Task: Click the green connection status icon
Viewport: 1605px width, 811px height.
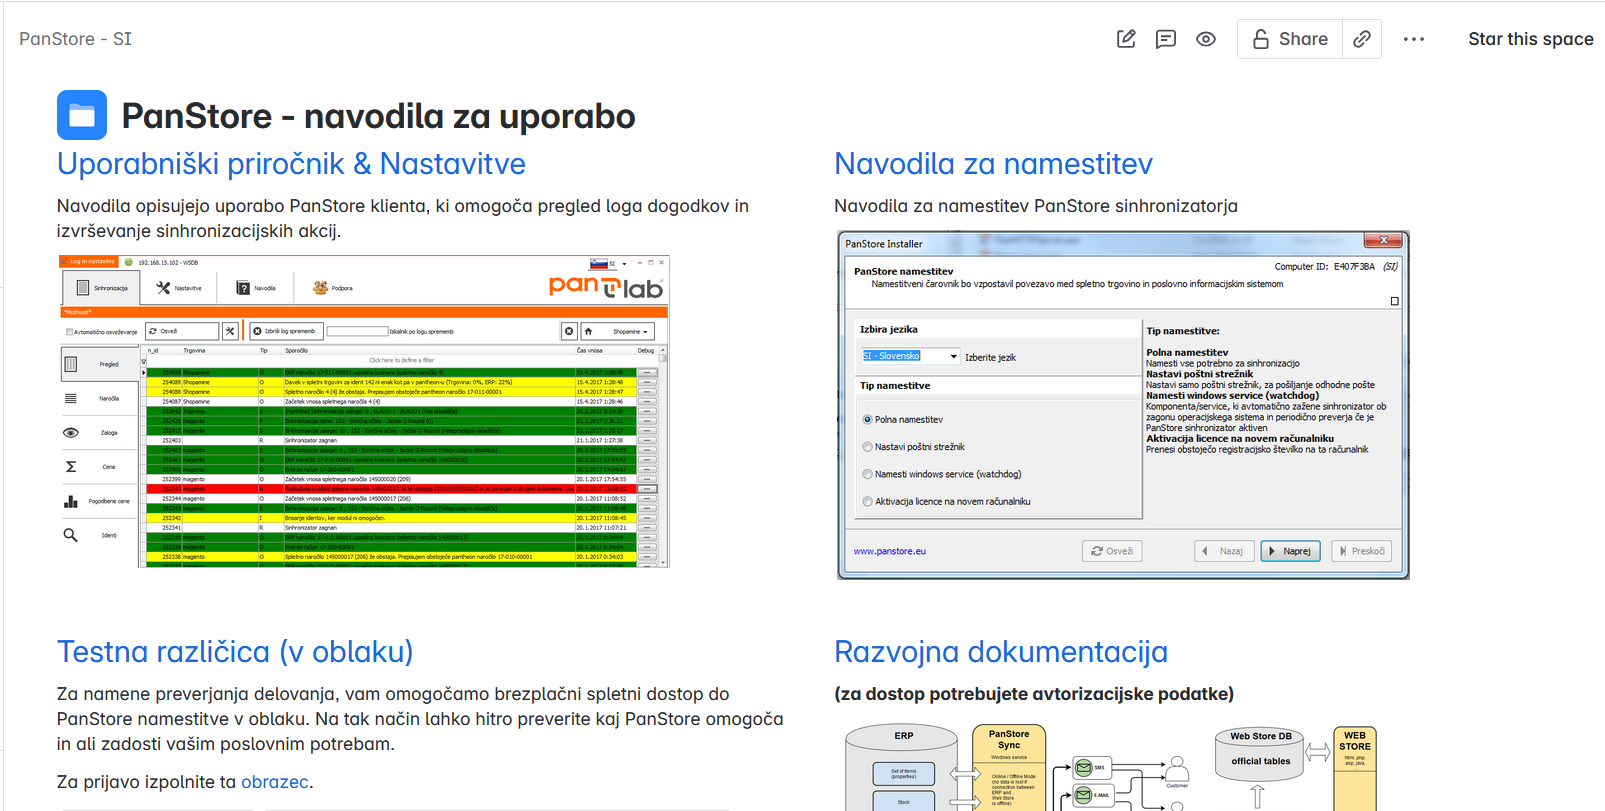Action: (x=128, y=262)
